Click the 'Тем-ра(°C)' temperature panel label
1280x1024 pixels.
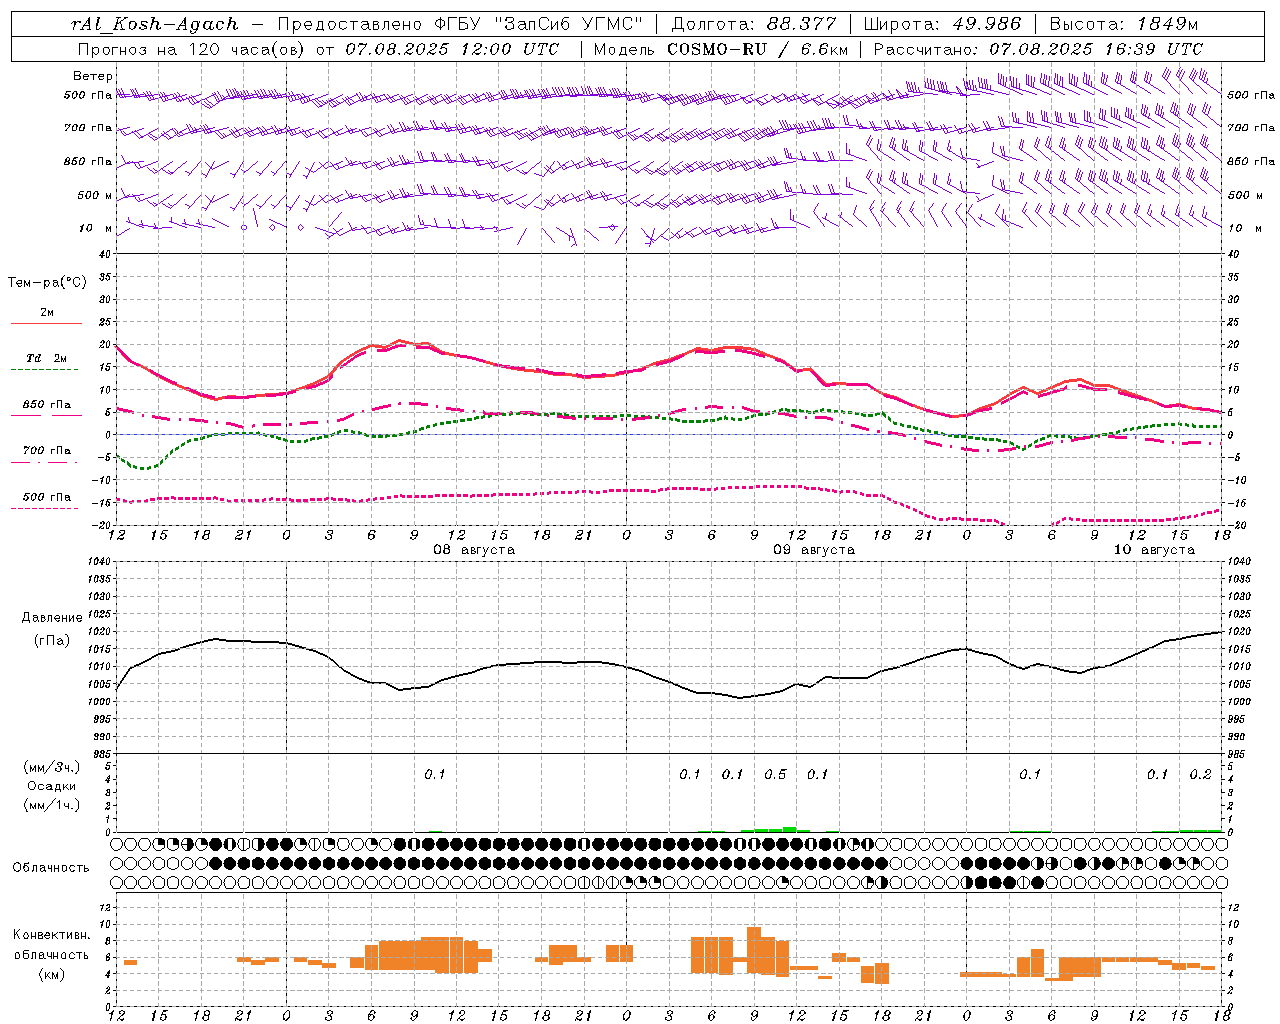(x=47, y=283)
